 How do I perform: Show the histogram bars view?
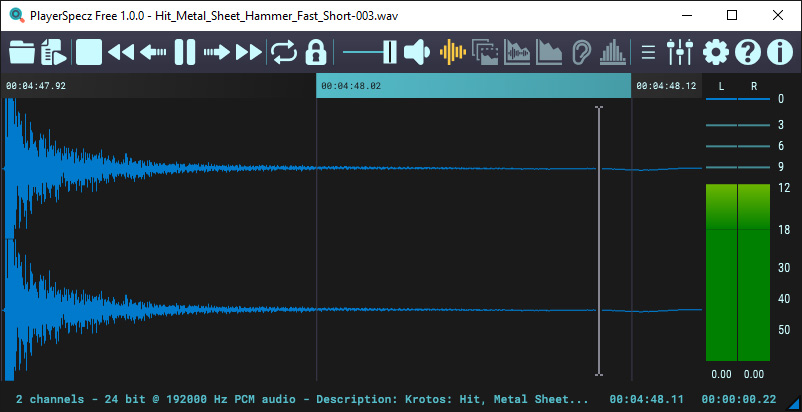(613, 51)
